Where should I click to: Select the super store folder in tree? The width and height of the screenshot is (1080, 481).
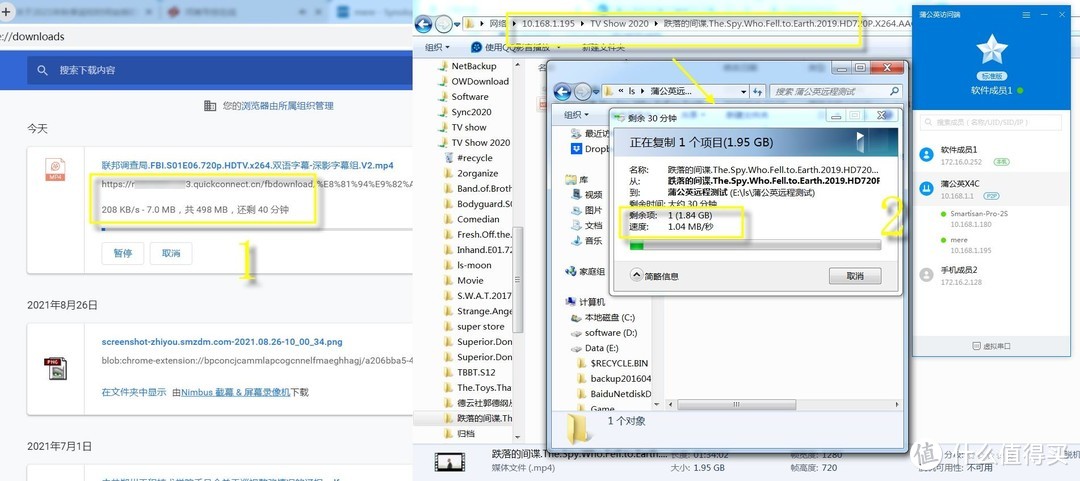480,327
